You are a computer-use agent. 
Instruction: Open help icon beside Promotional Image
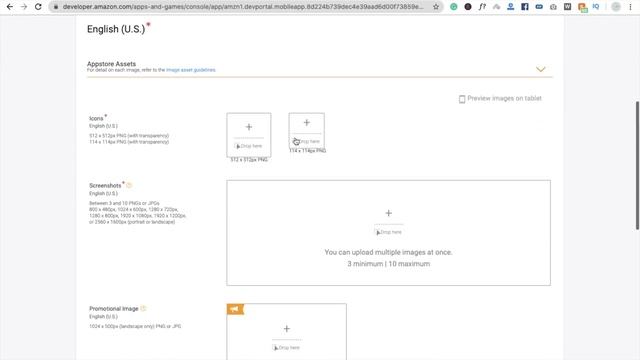pos(143,309)
